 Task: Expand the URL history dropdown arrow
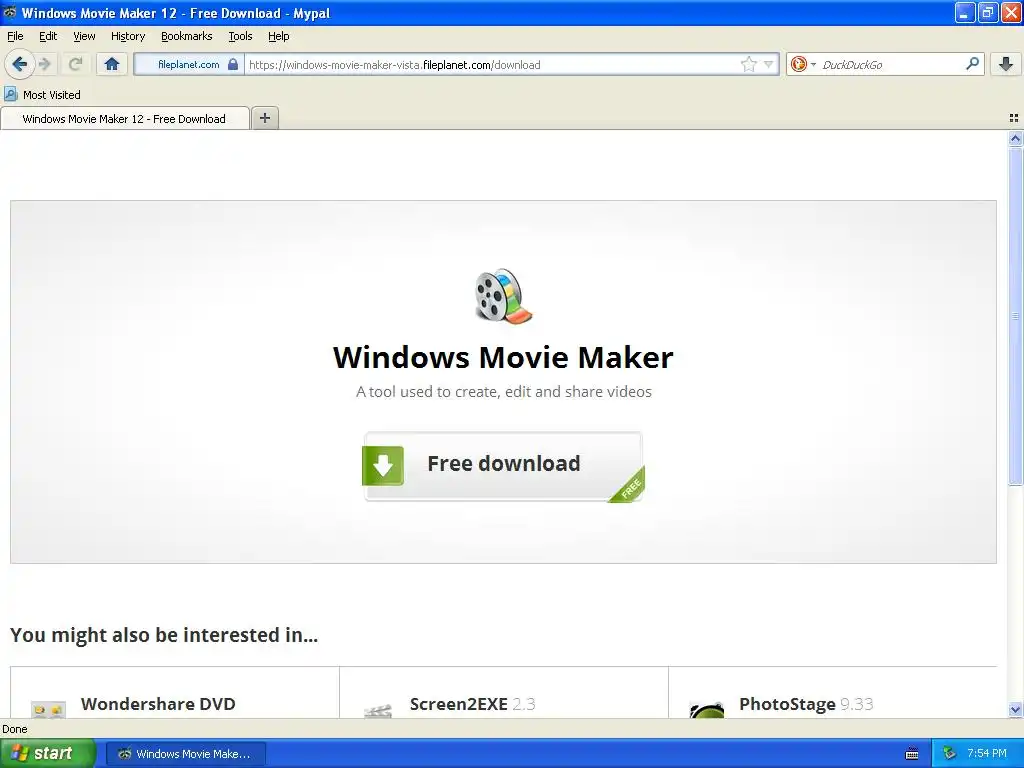click(x=769, y=64)
